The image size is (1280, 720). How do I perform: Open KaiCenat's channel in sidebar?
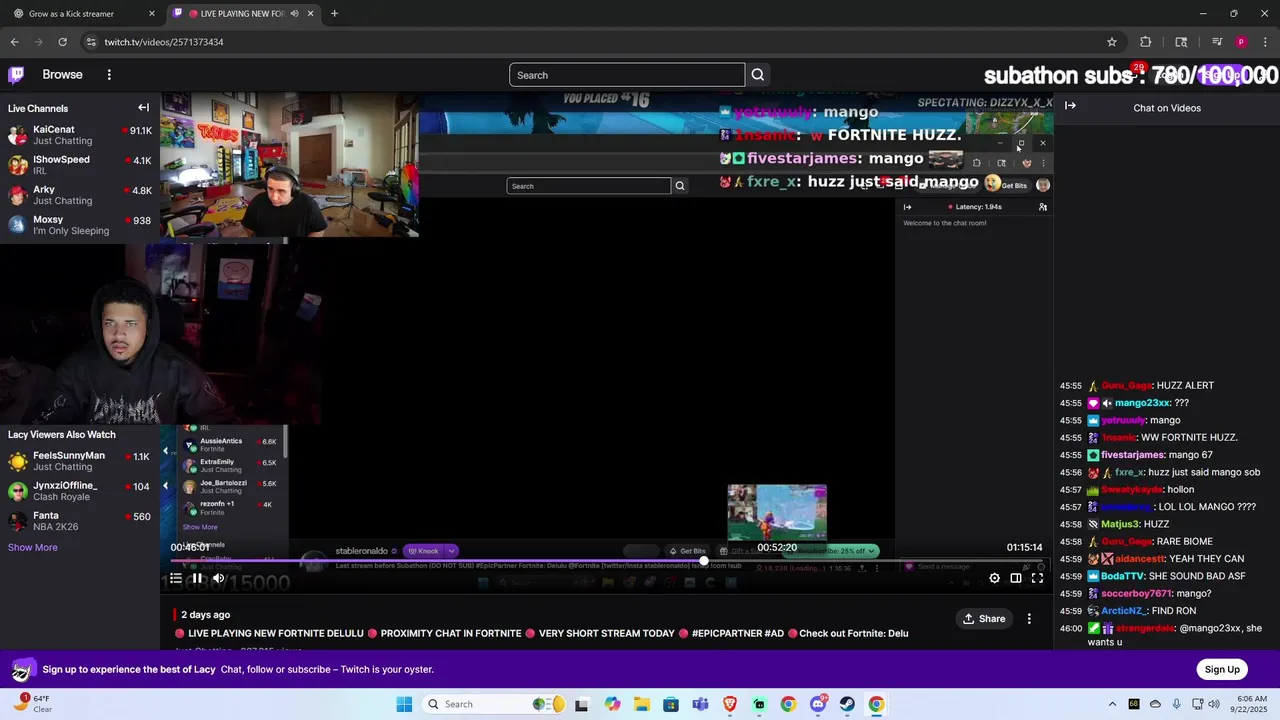click(x=80, y=135)
